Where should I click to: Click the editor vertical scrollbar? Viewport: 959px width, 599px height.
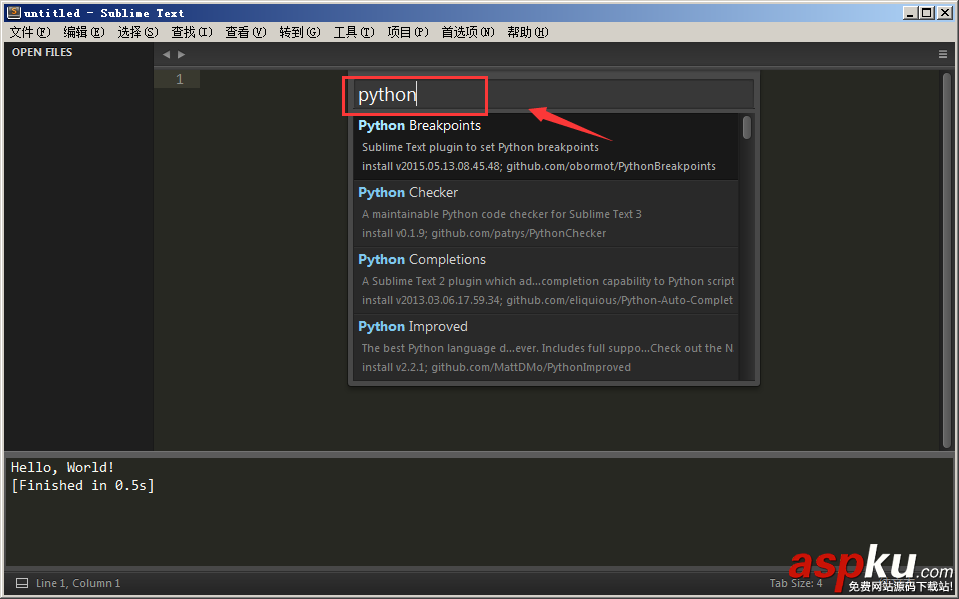coord(947,260)
